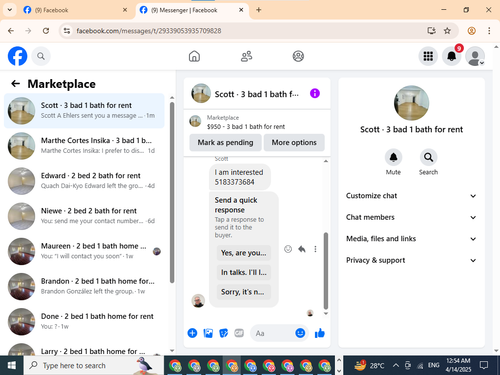Expand the Privacy & support section
This screenshot has height=375, width=500.
(x=411, y=260)
